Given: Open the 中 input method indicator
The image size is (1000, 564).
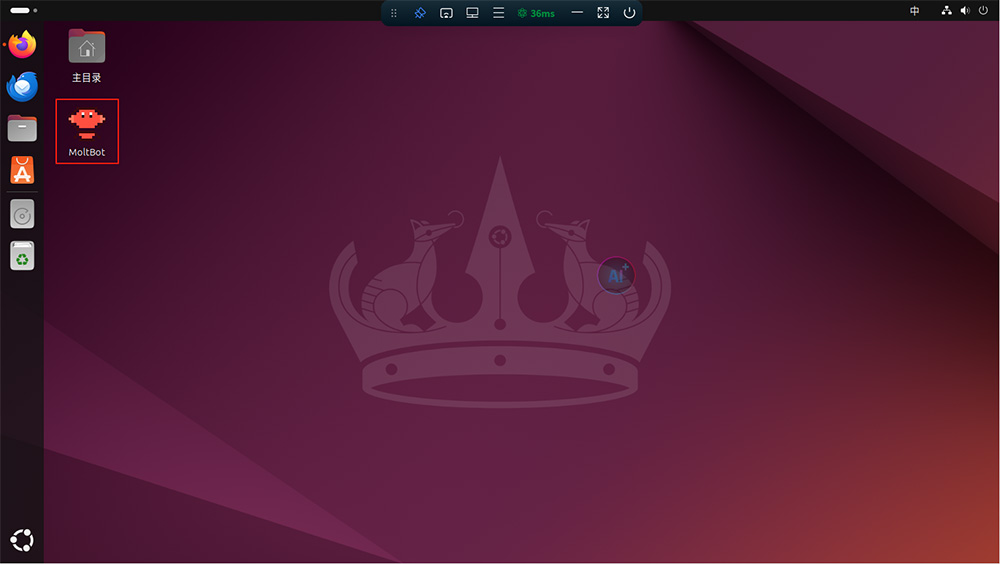Looking at the screenshot, I should click(x=915, y=11).
